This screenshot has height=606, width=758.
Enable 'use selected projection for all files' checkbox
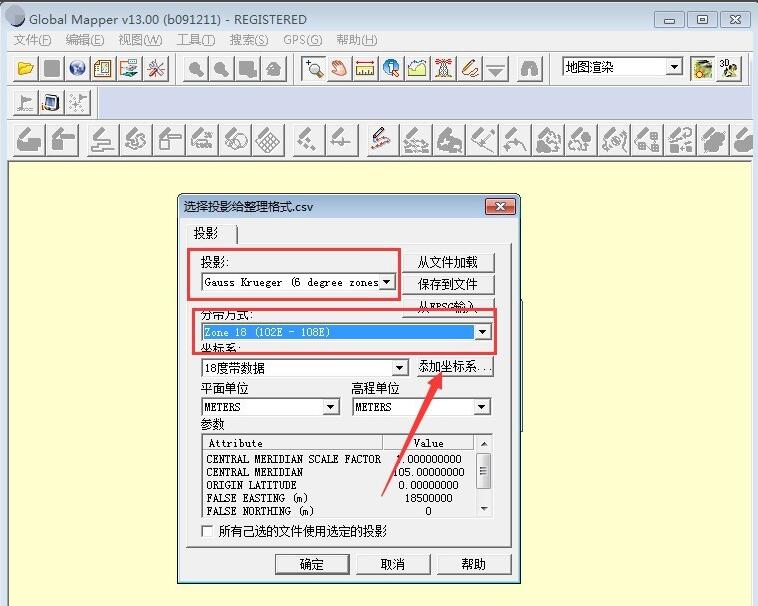coord(207,531)
